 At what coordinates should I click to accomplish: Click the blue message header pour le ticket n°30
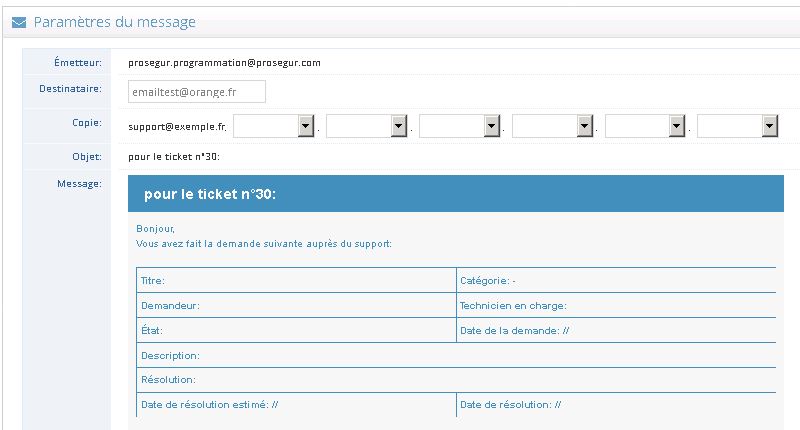(456, 194)
